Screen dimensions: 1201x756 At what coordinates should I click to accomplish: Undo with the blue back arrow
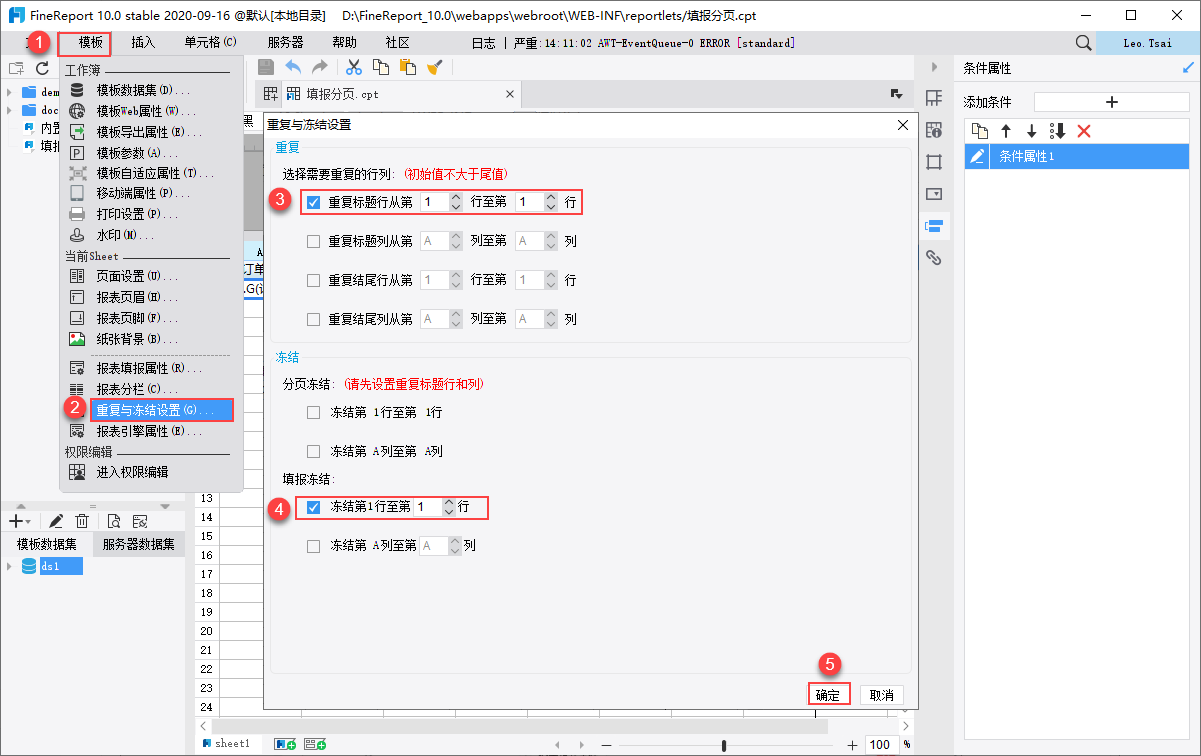(x=293, y=67)
